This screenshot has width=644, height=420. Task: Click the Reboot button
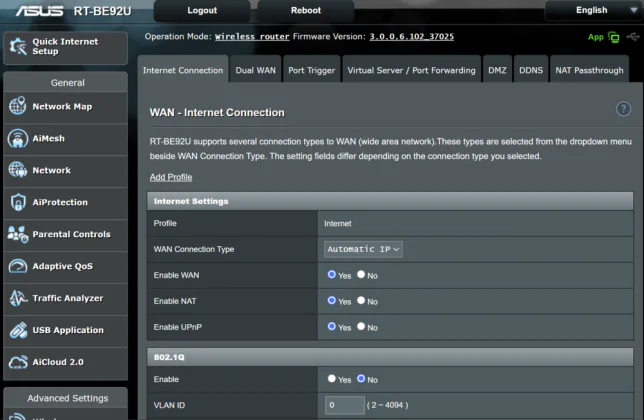pos(306,10)
